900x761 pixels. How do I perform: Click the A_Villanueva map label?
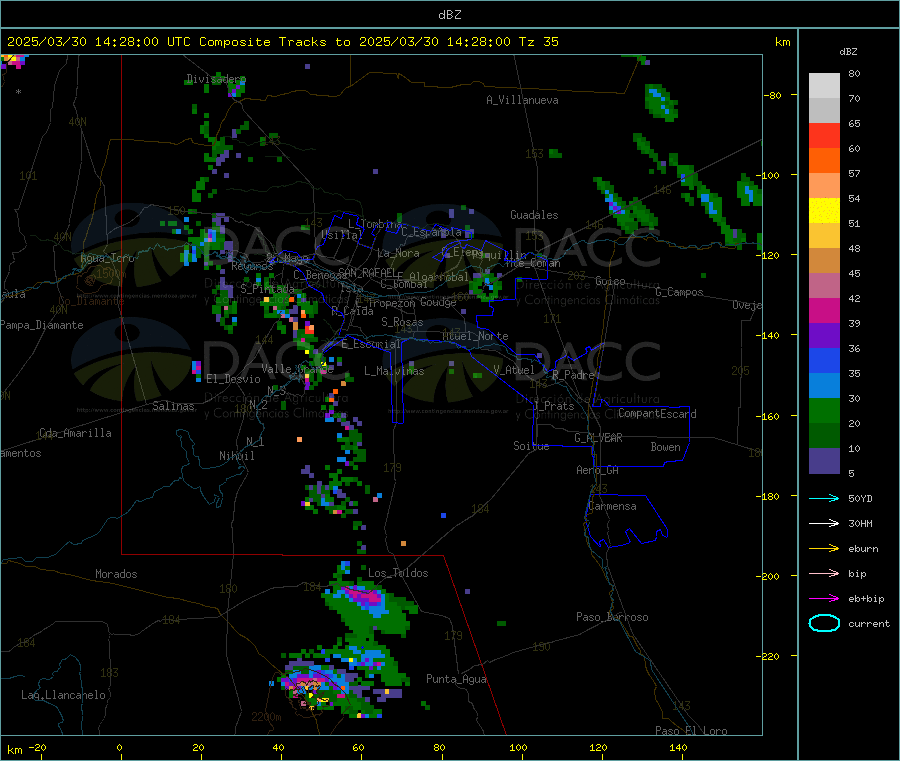coord(522,100)
